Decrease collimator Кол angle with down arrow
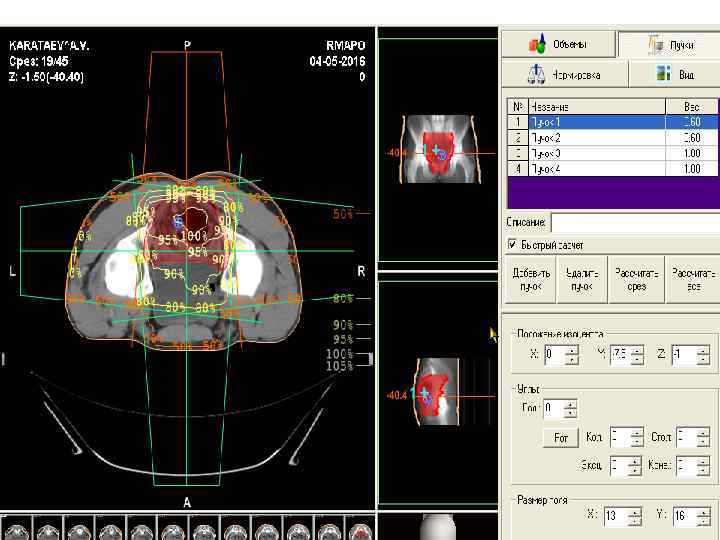The image size is (720, 540). click(x=636, y=442)
